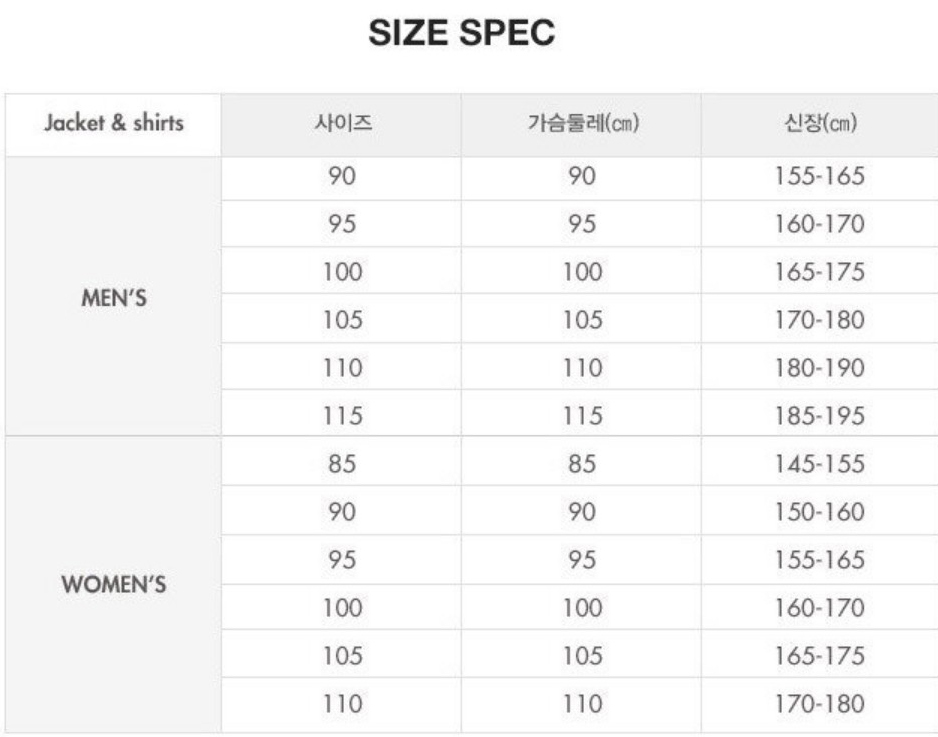This screenshot has width=938, height=737.
Task: Click the SIZE SPEC title
Action: point(461,32)
